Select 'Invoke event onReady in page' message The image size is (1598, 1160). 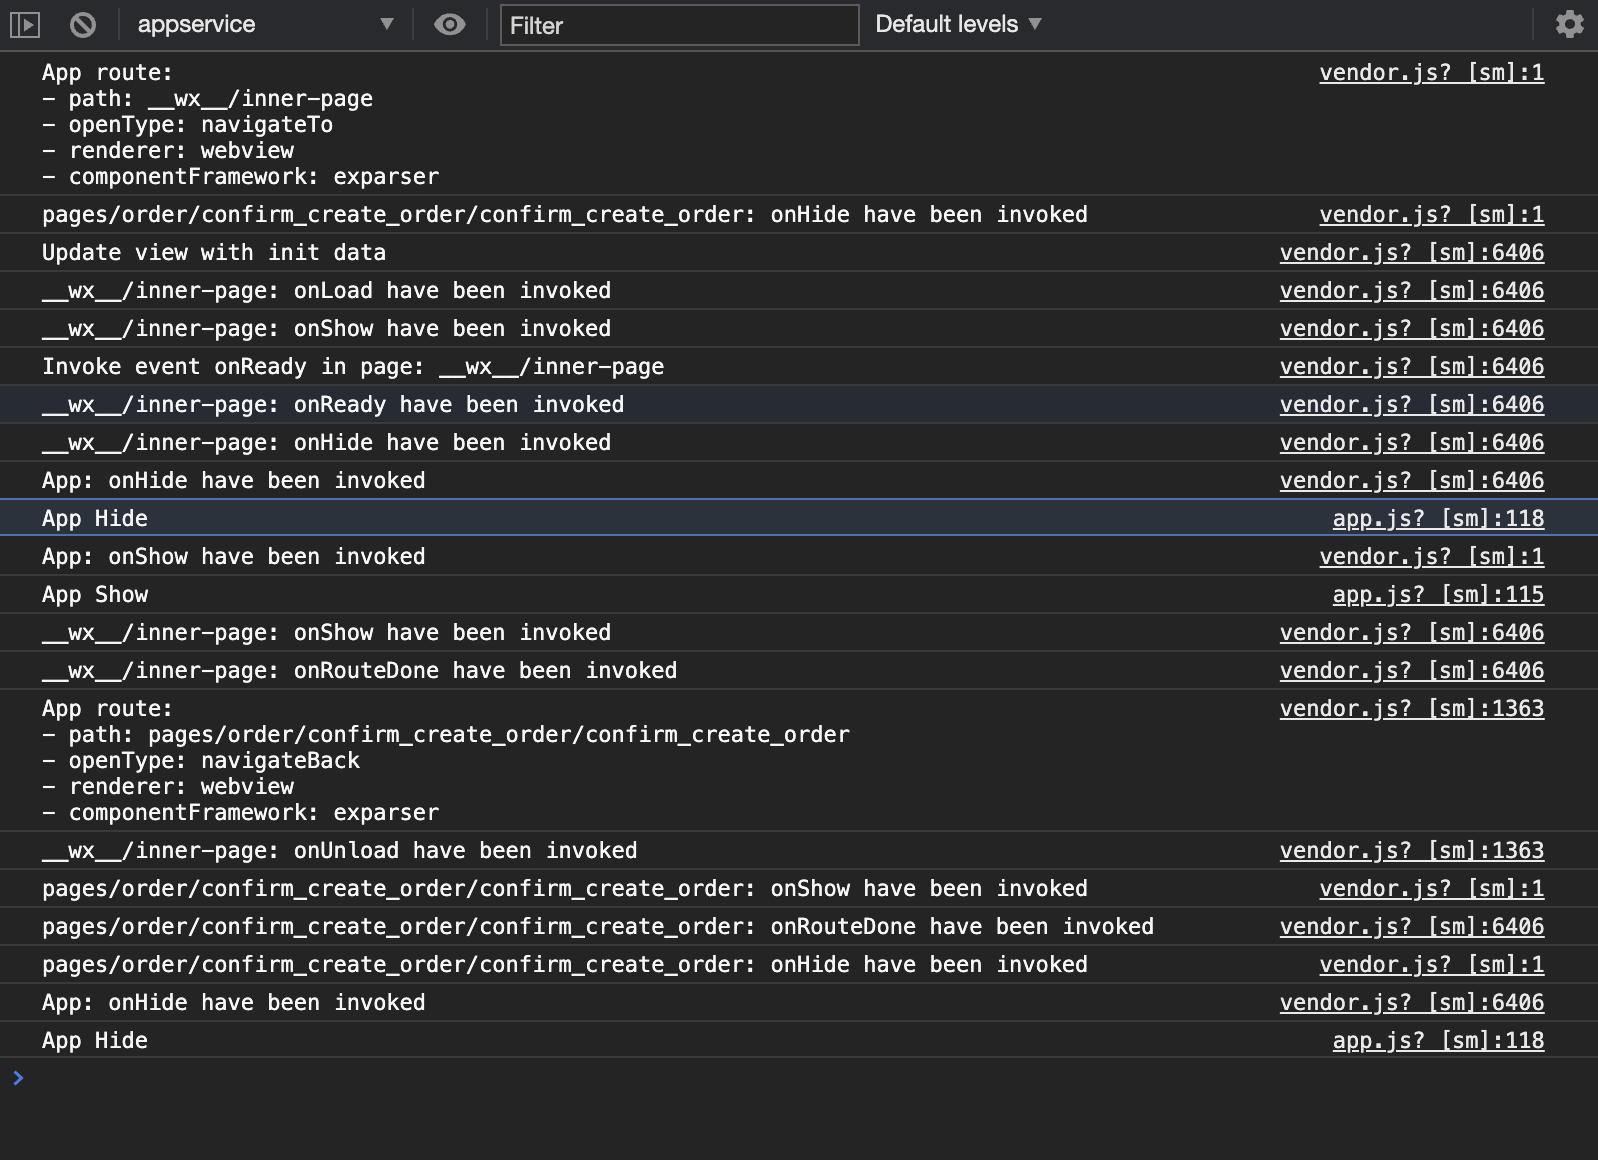(353, 367)
